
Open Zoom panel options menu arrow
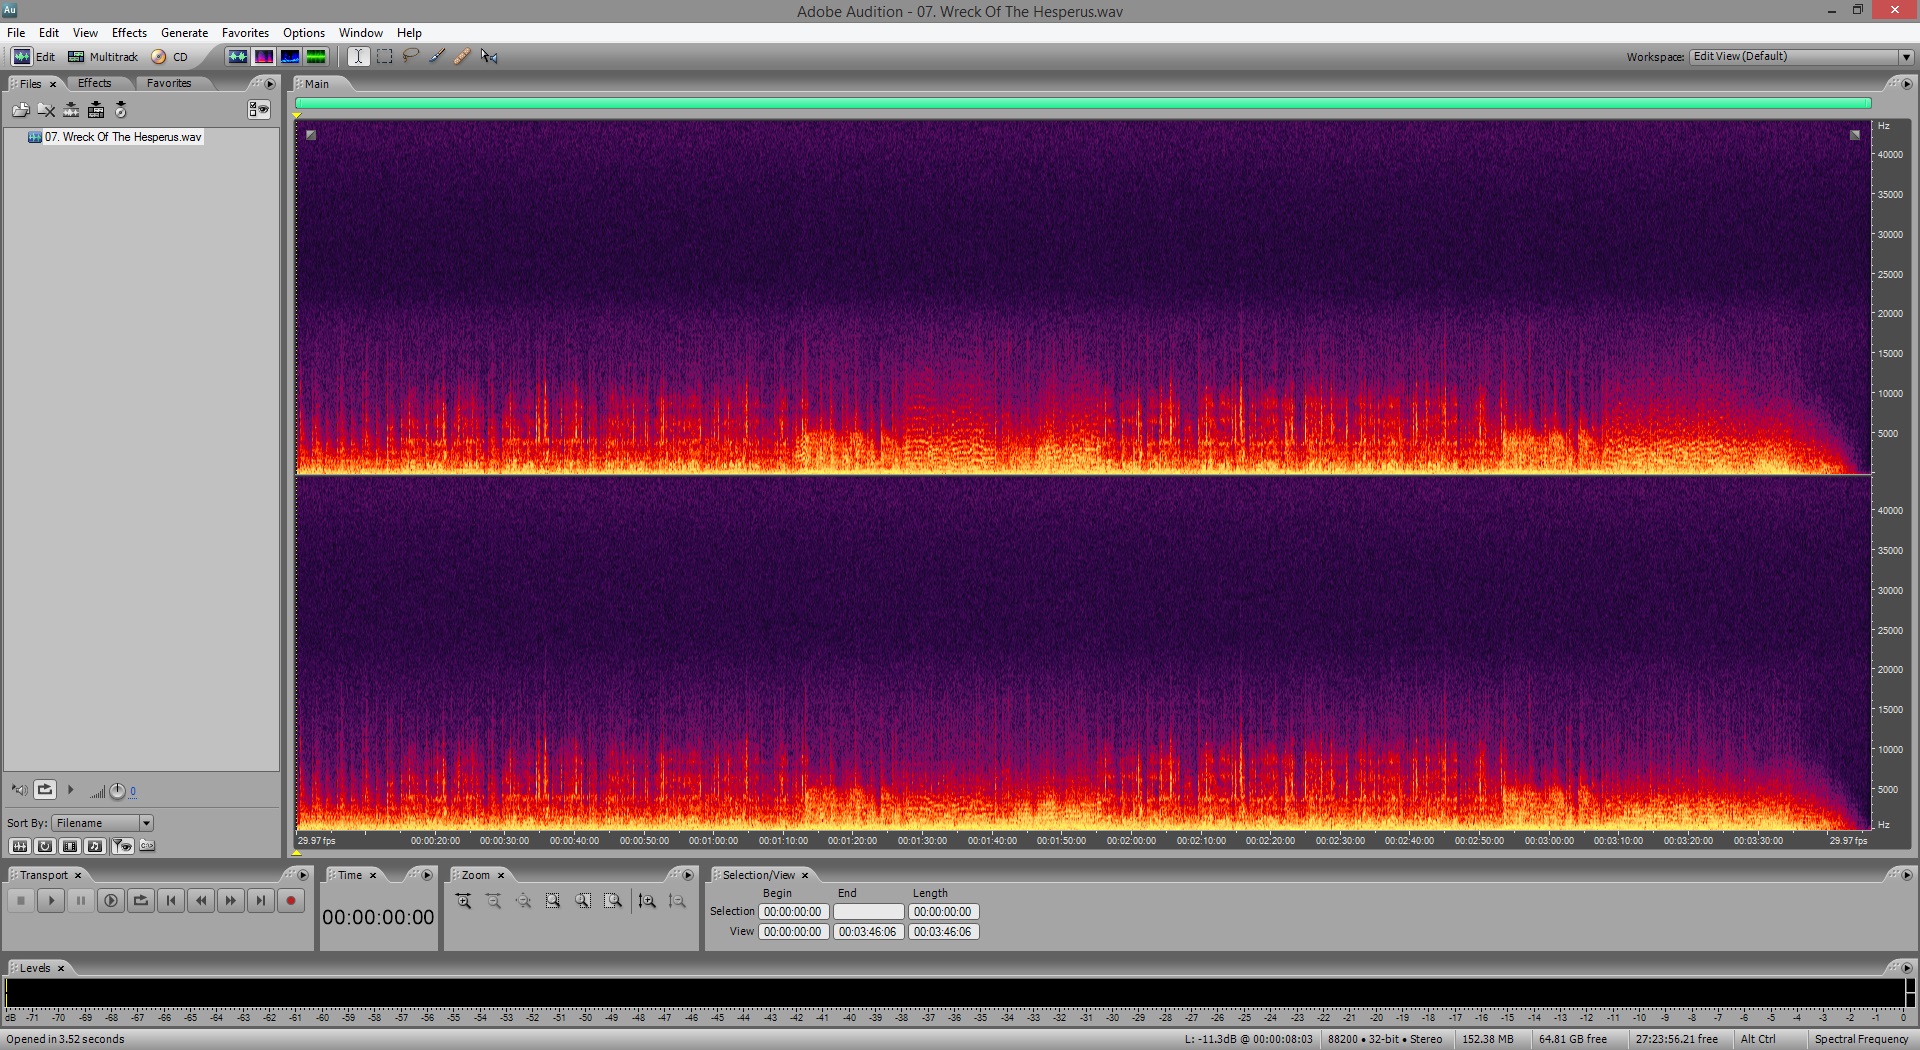[x=688, y=875]
